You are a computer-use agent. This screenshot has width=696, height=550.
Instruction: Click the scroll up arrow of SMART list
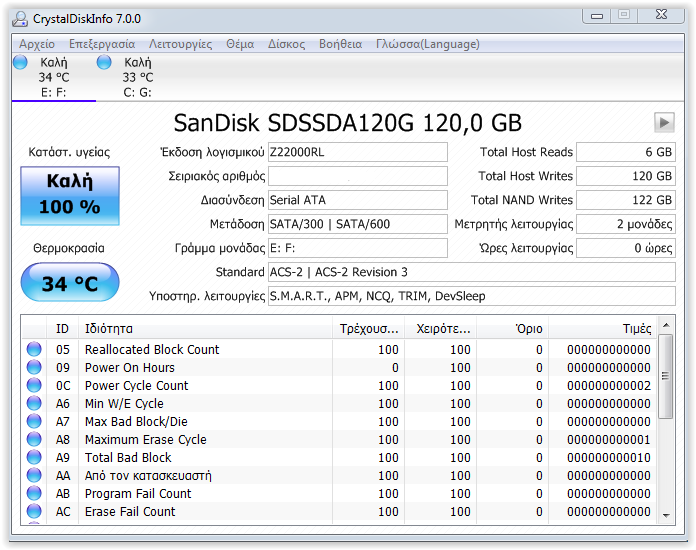[666, 325]
